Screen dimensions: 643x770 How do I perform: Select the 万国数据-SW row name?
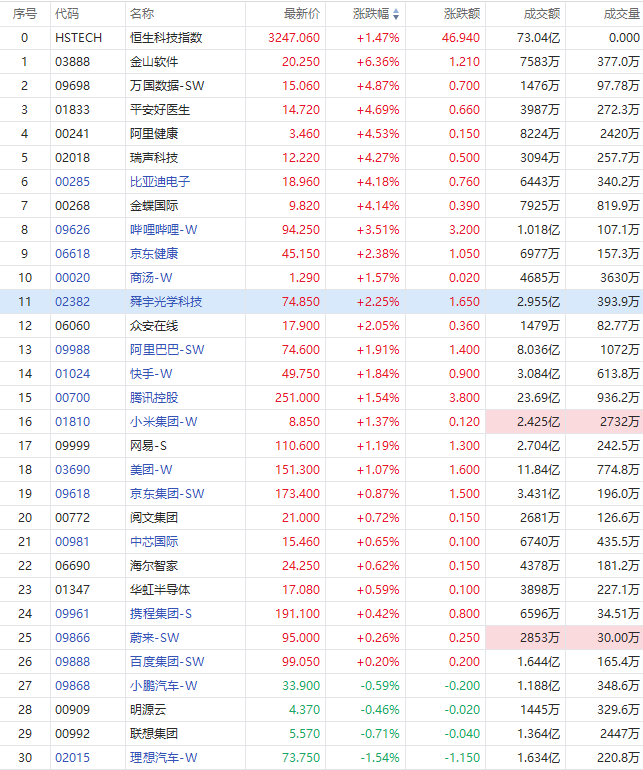[x=167, y=86]
